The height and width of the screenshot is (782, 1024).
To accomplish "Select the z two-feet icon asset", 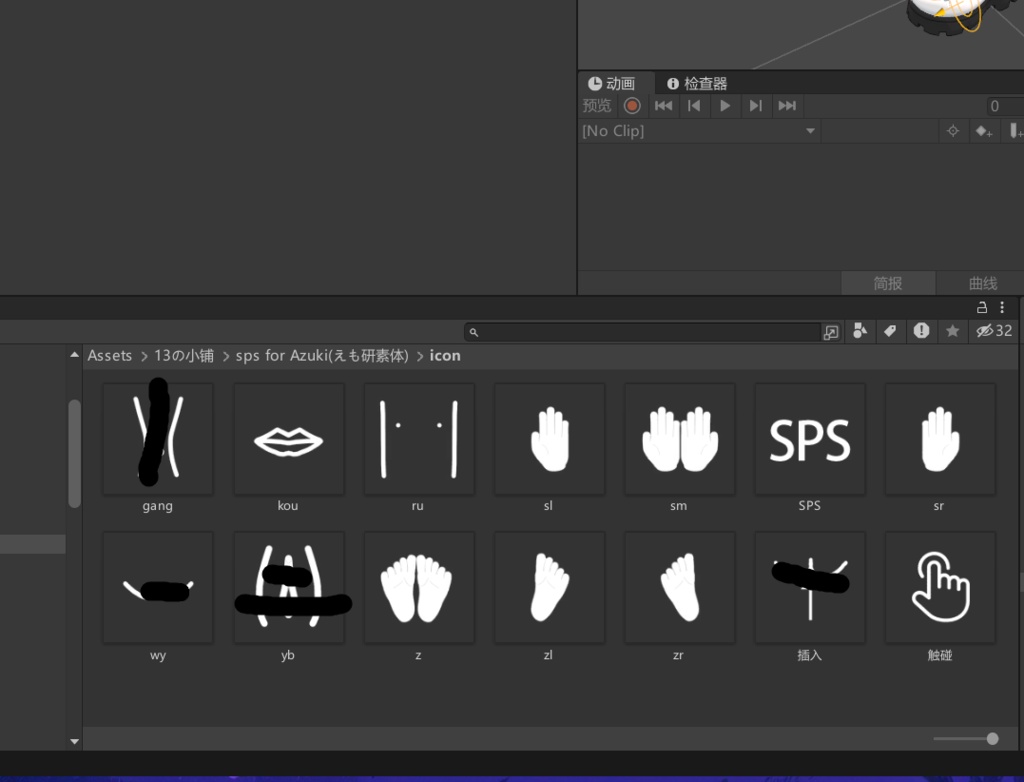I will [419, 587].
